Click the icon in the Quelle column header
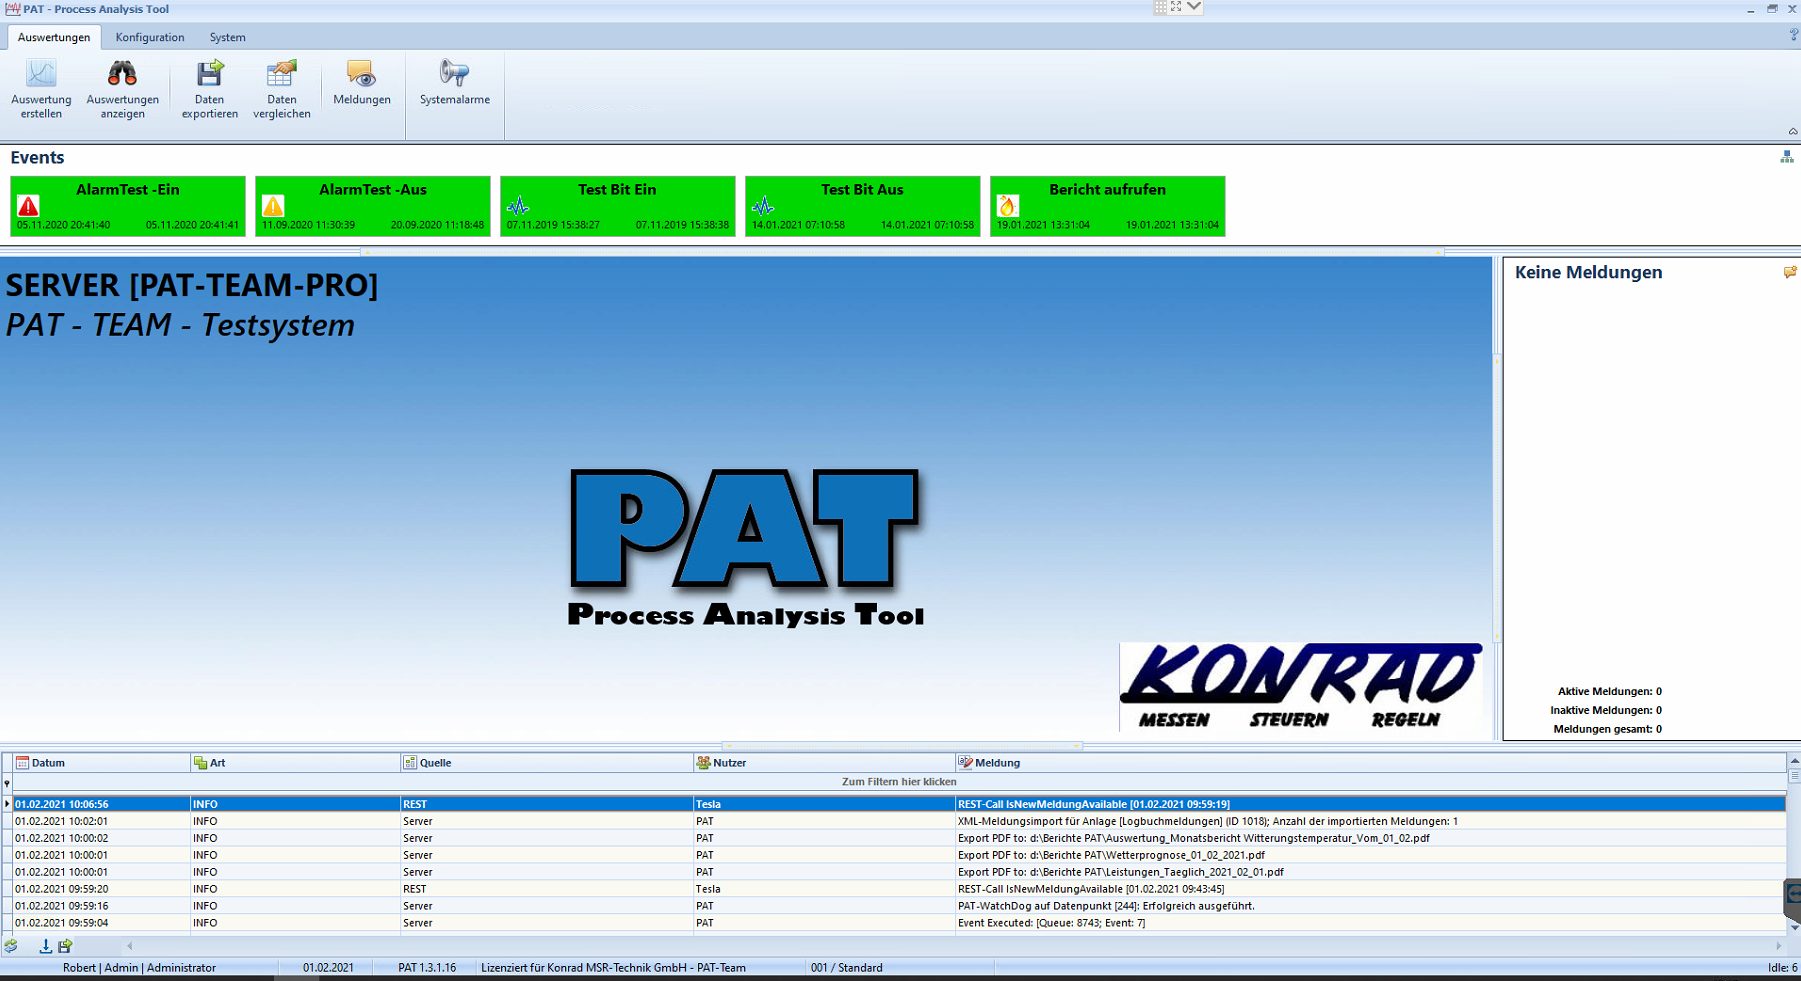The image size is (1801, 981). 410,763
